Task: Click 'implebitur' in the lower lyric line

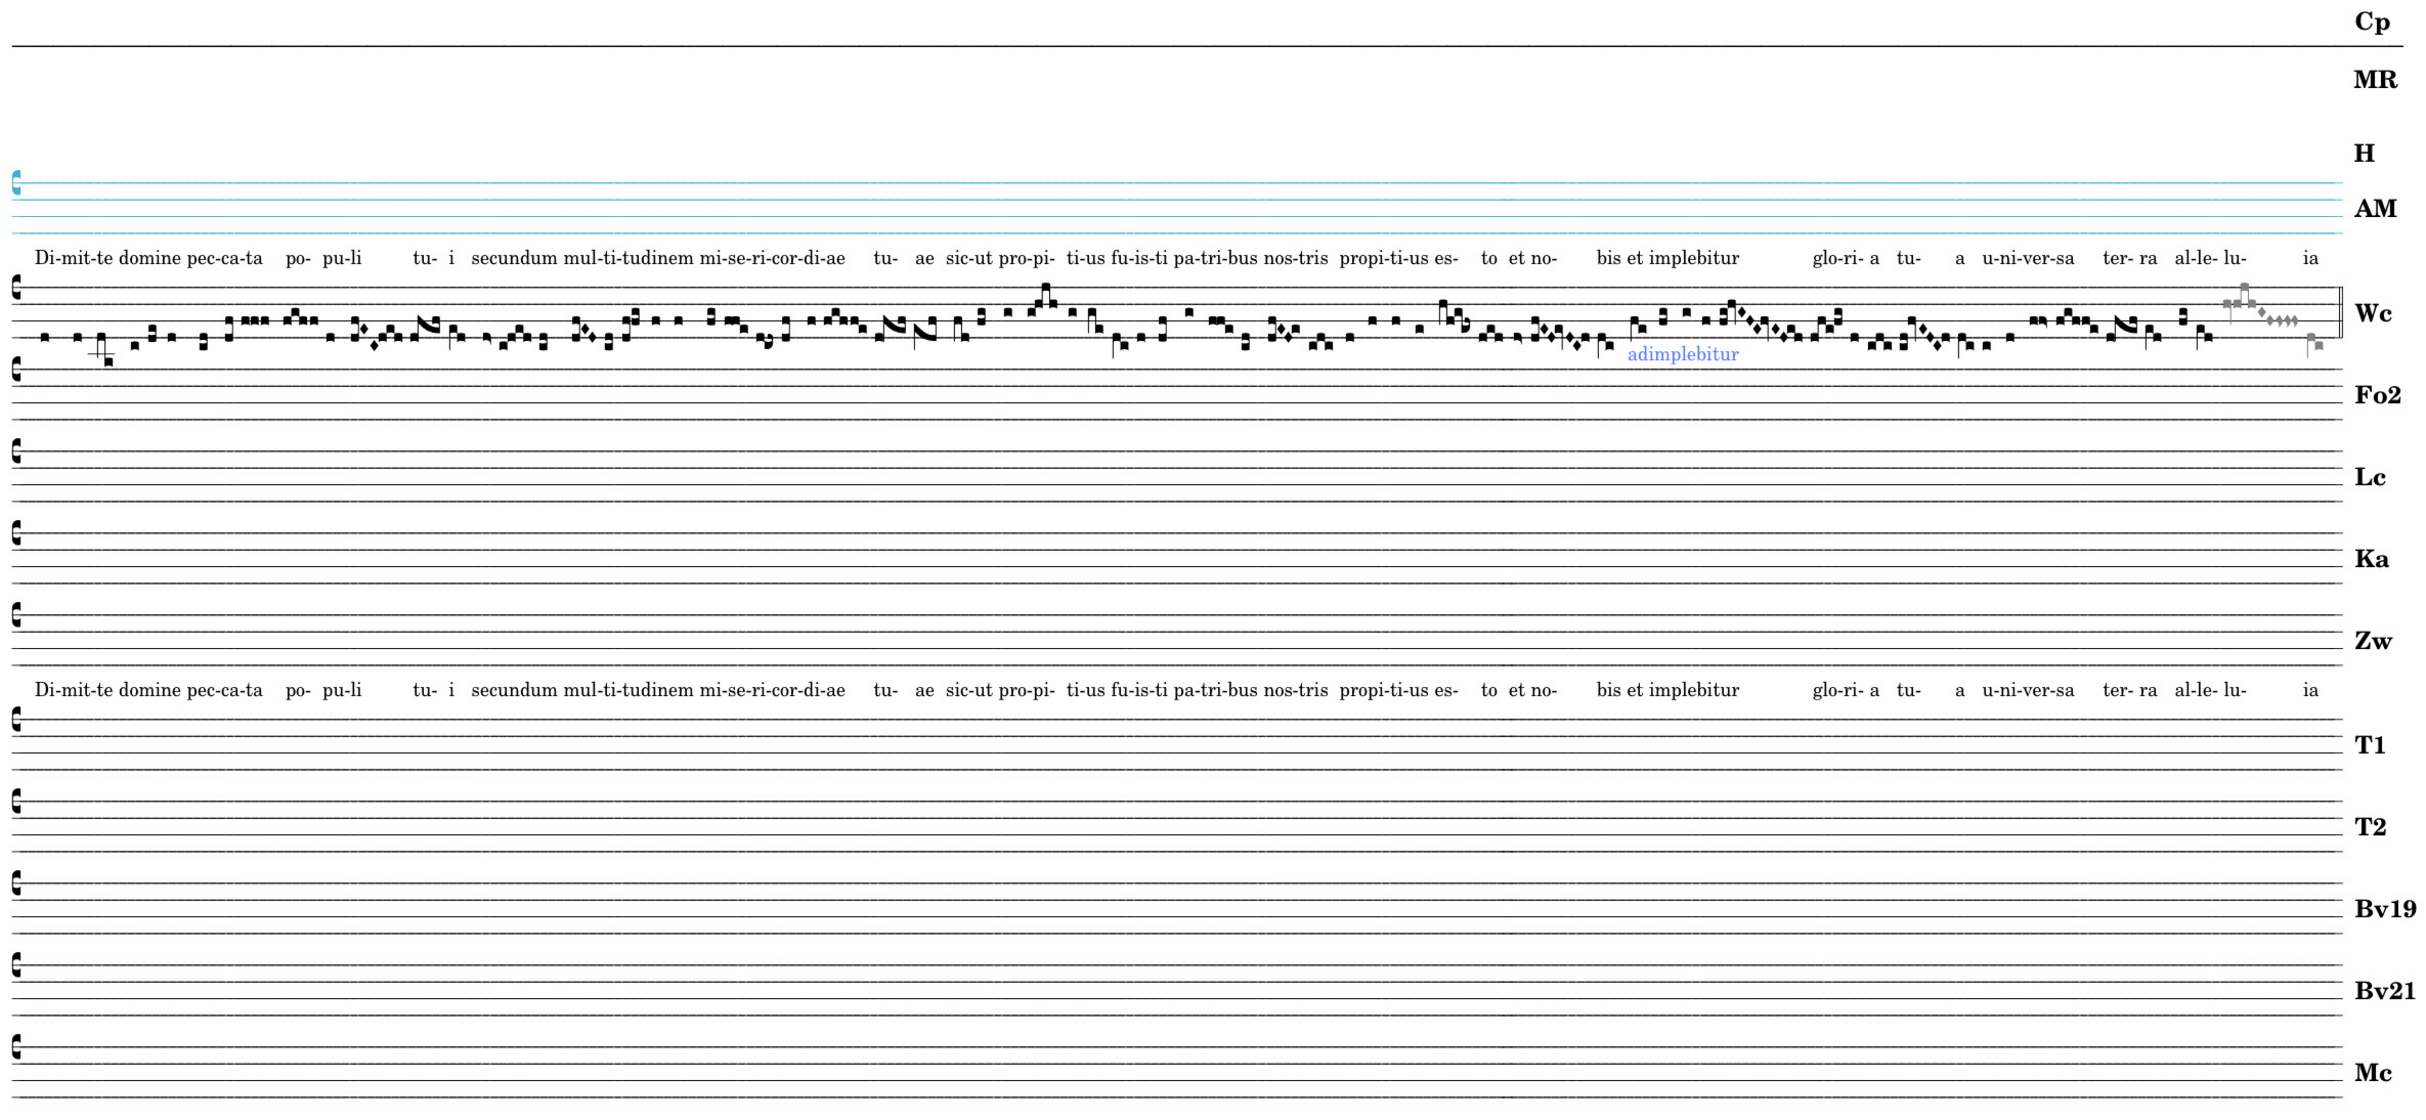Action: 1693,691
